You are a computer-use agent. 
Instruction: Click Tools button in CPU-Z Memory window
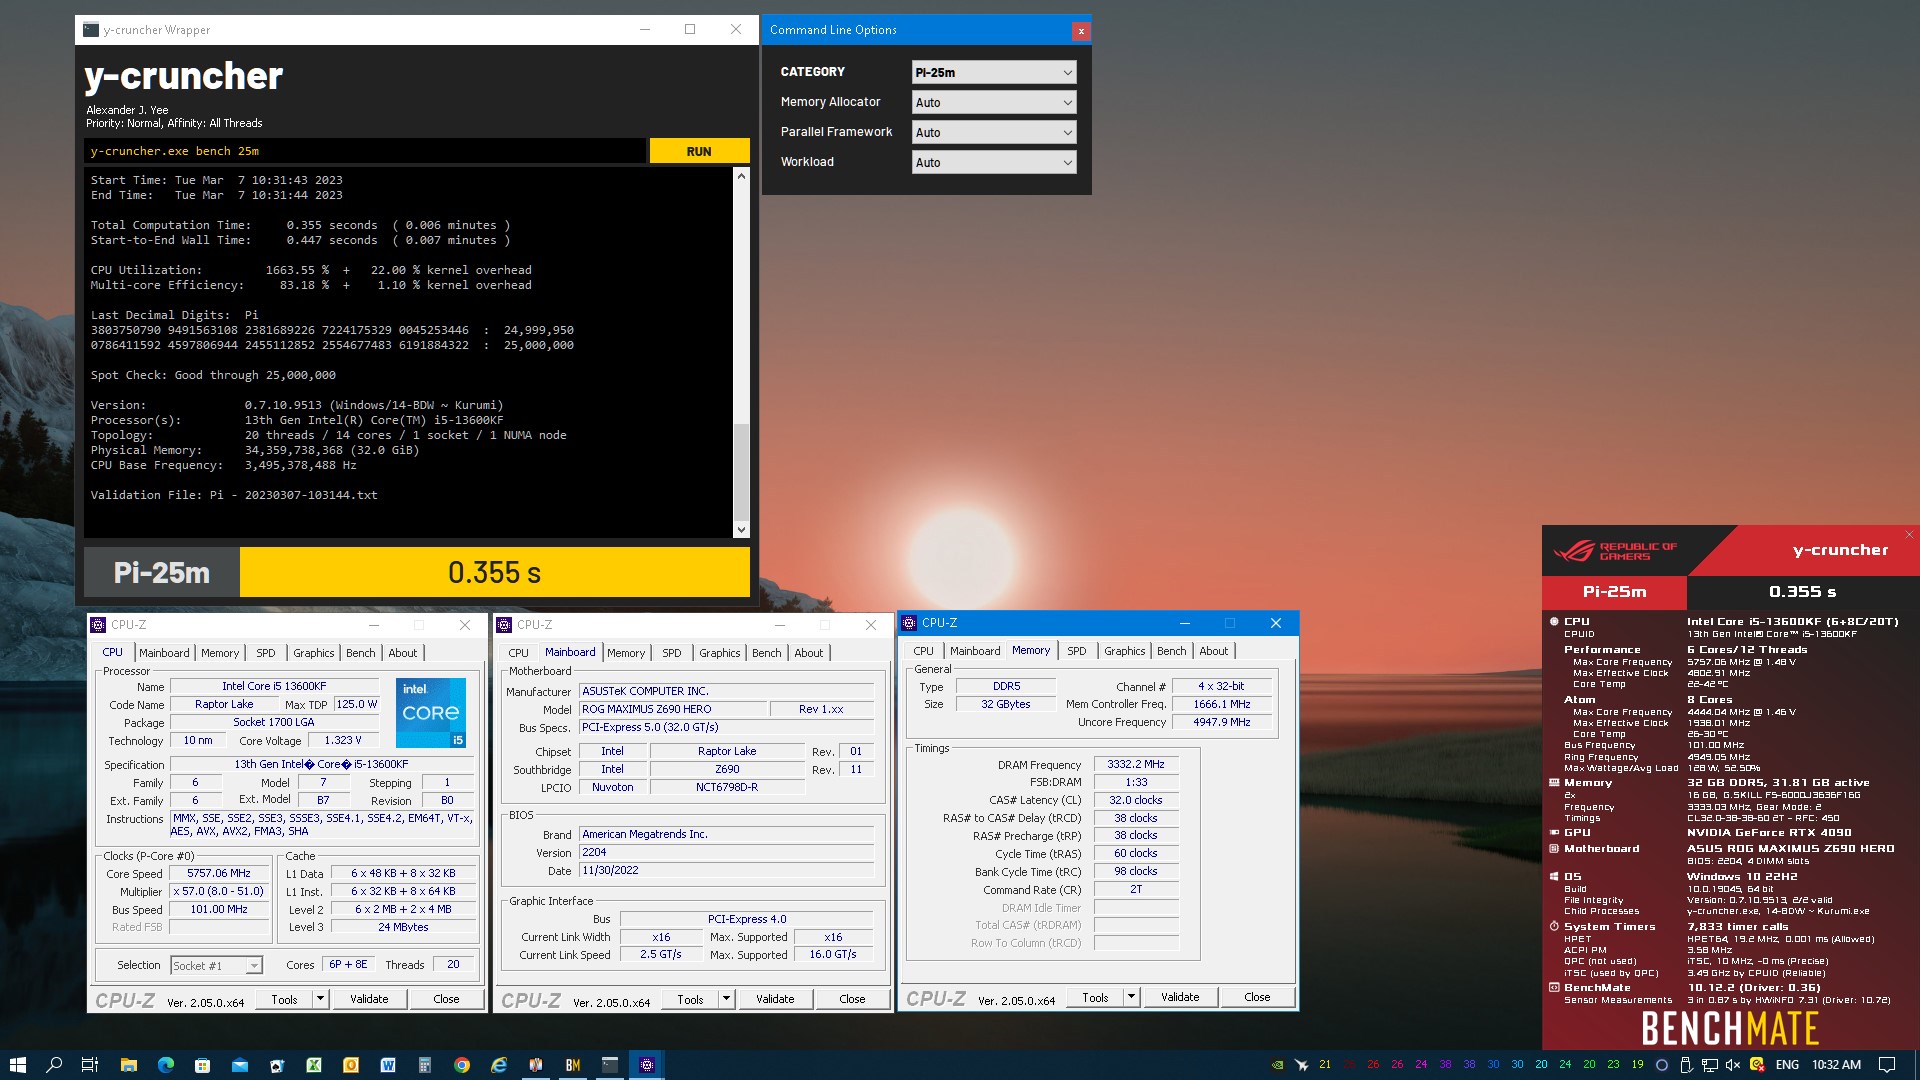[x=1095, y=997]
